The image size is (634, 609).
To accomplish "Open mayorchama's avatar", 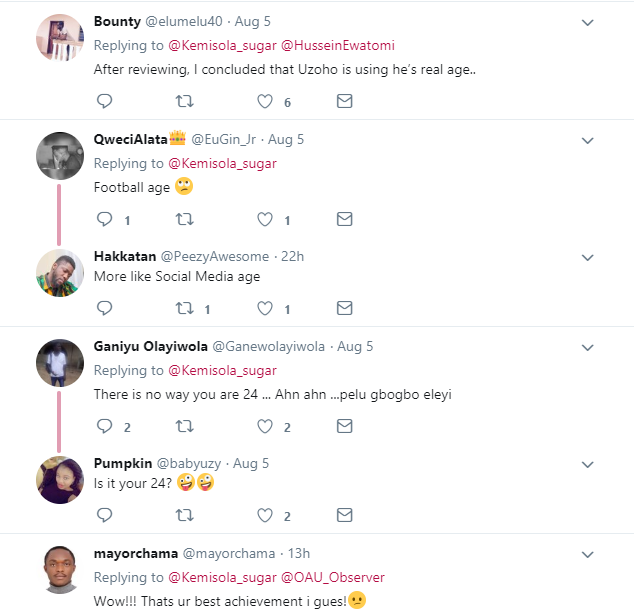I will coord(59,568).
